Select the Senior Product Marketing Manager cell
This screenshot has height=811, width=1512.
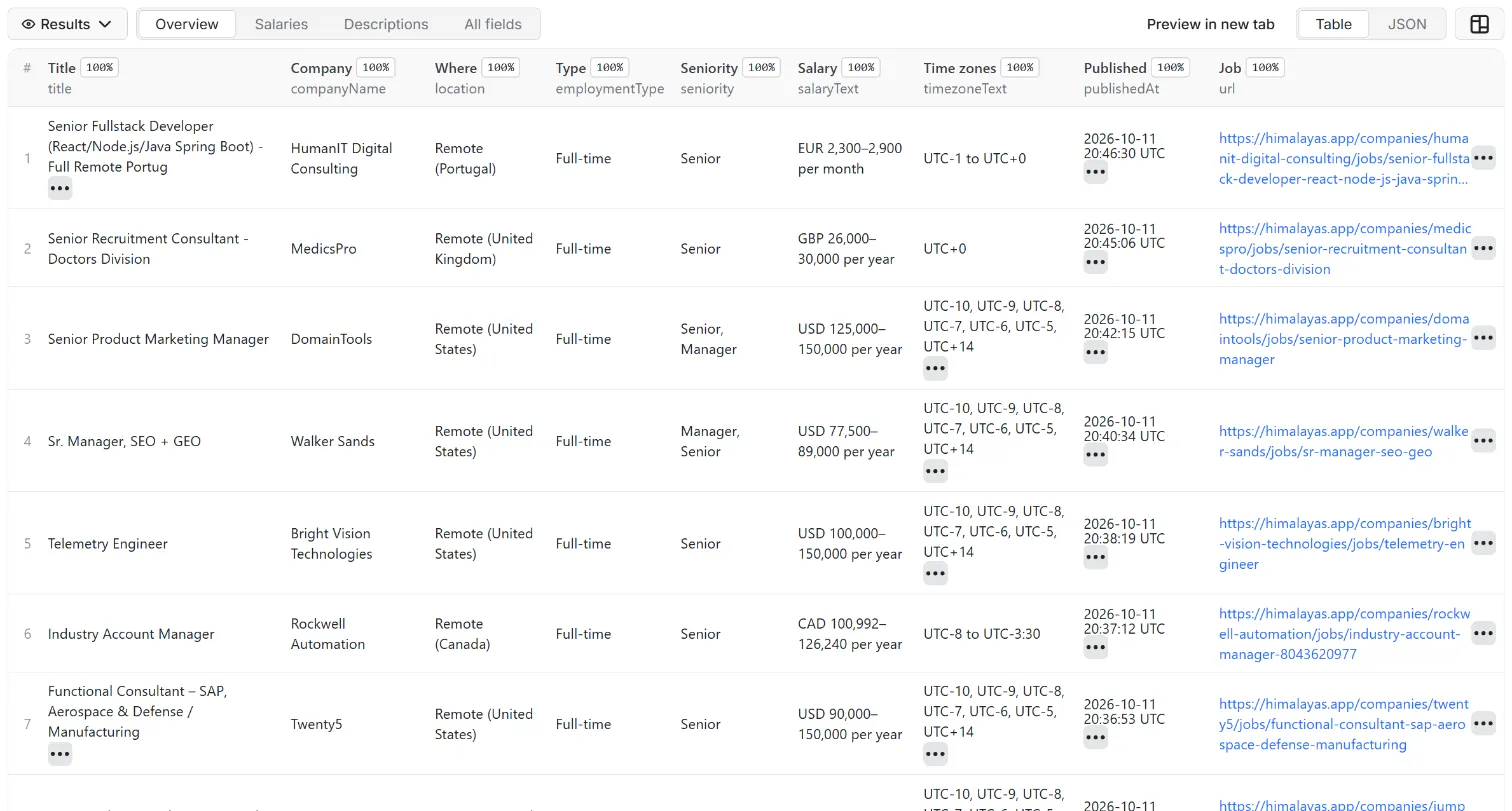pyautogui.click(x=158, y=338)
